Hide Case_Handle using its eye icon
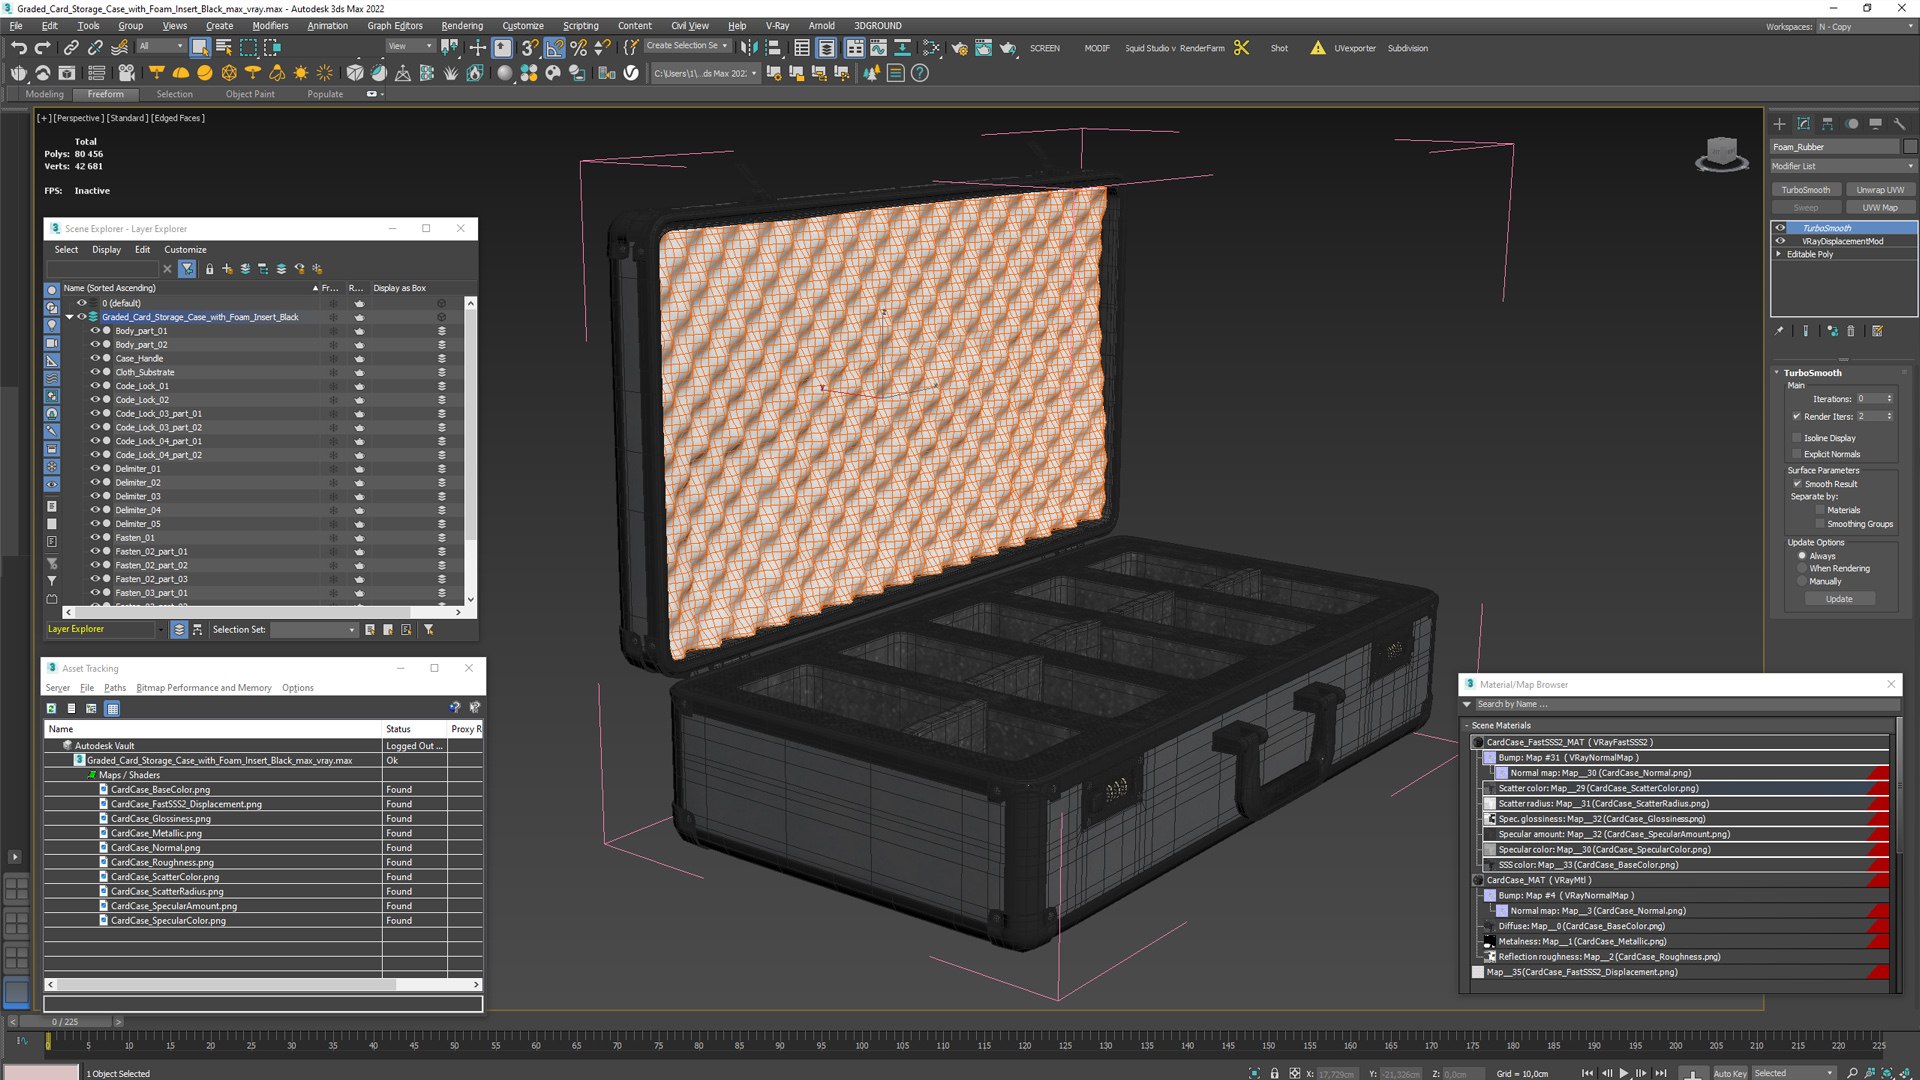This screenshot has height=1080, width=1920. [95, 358]
